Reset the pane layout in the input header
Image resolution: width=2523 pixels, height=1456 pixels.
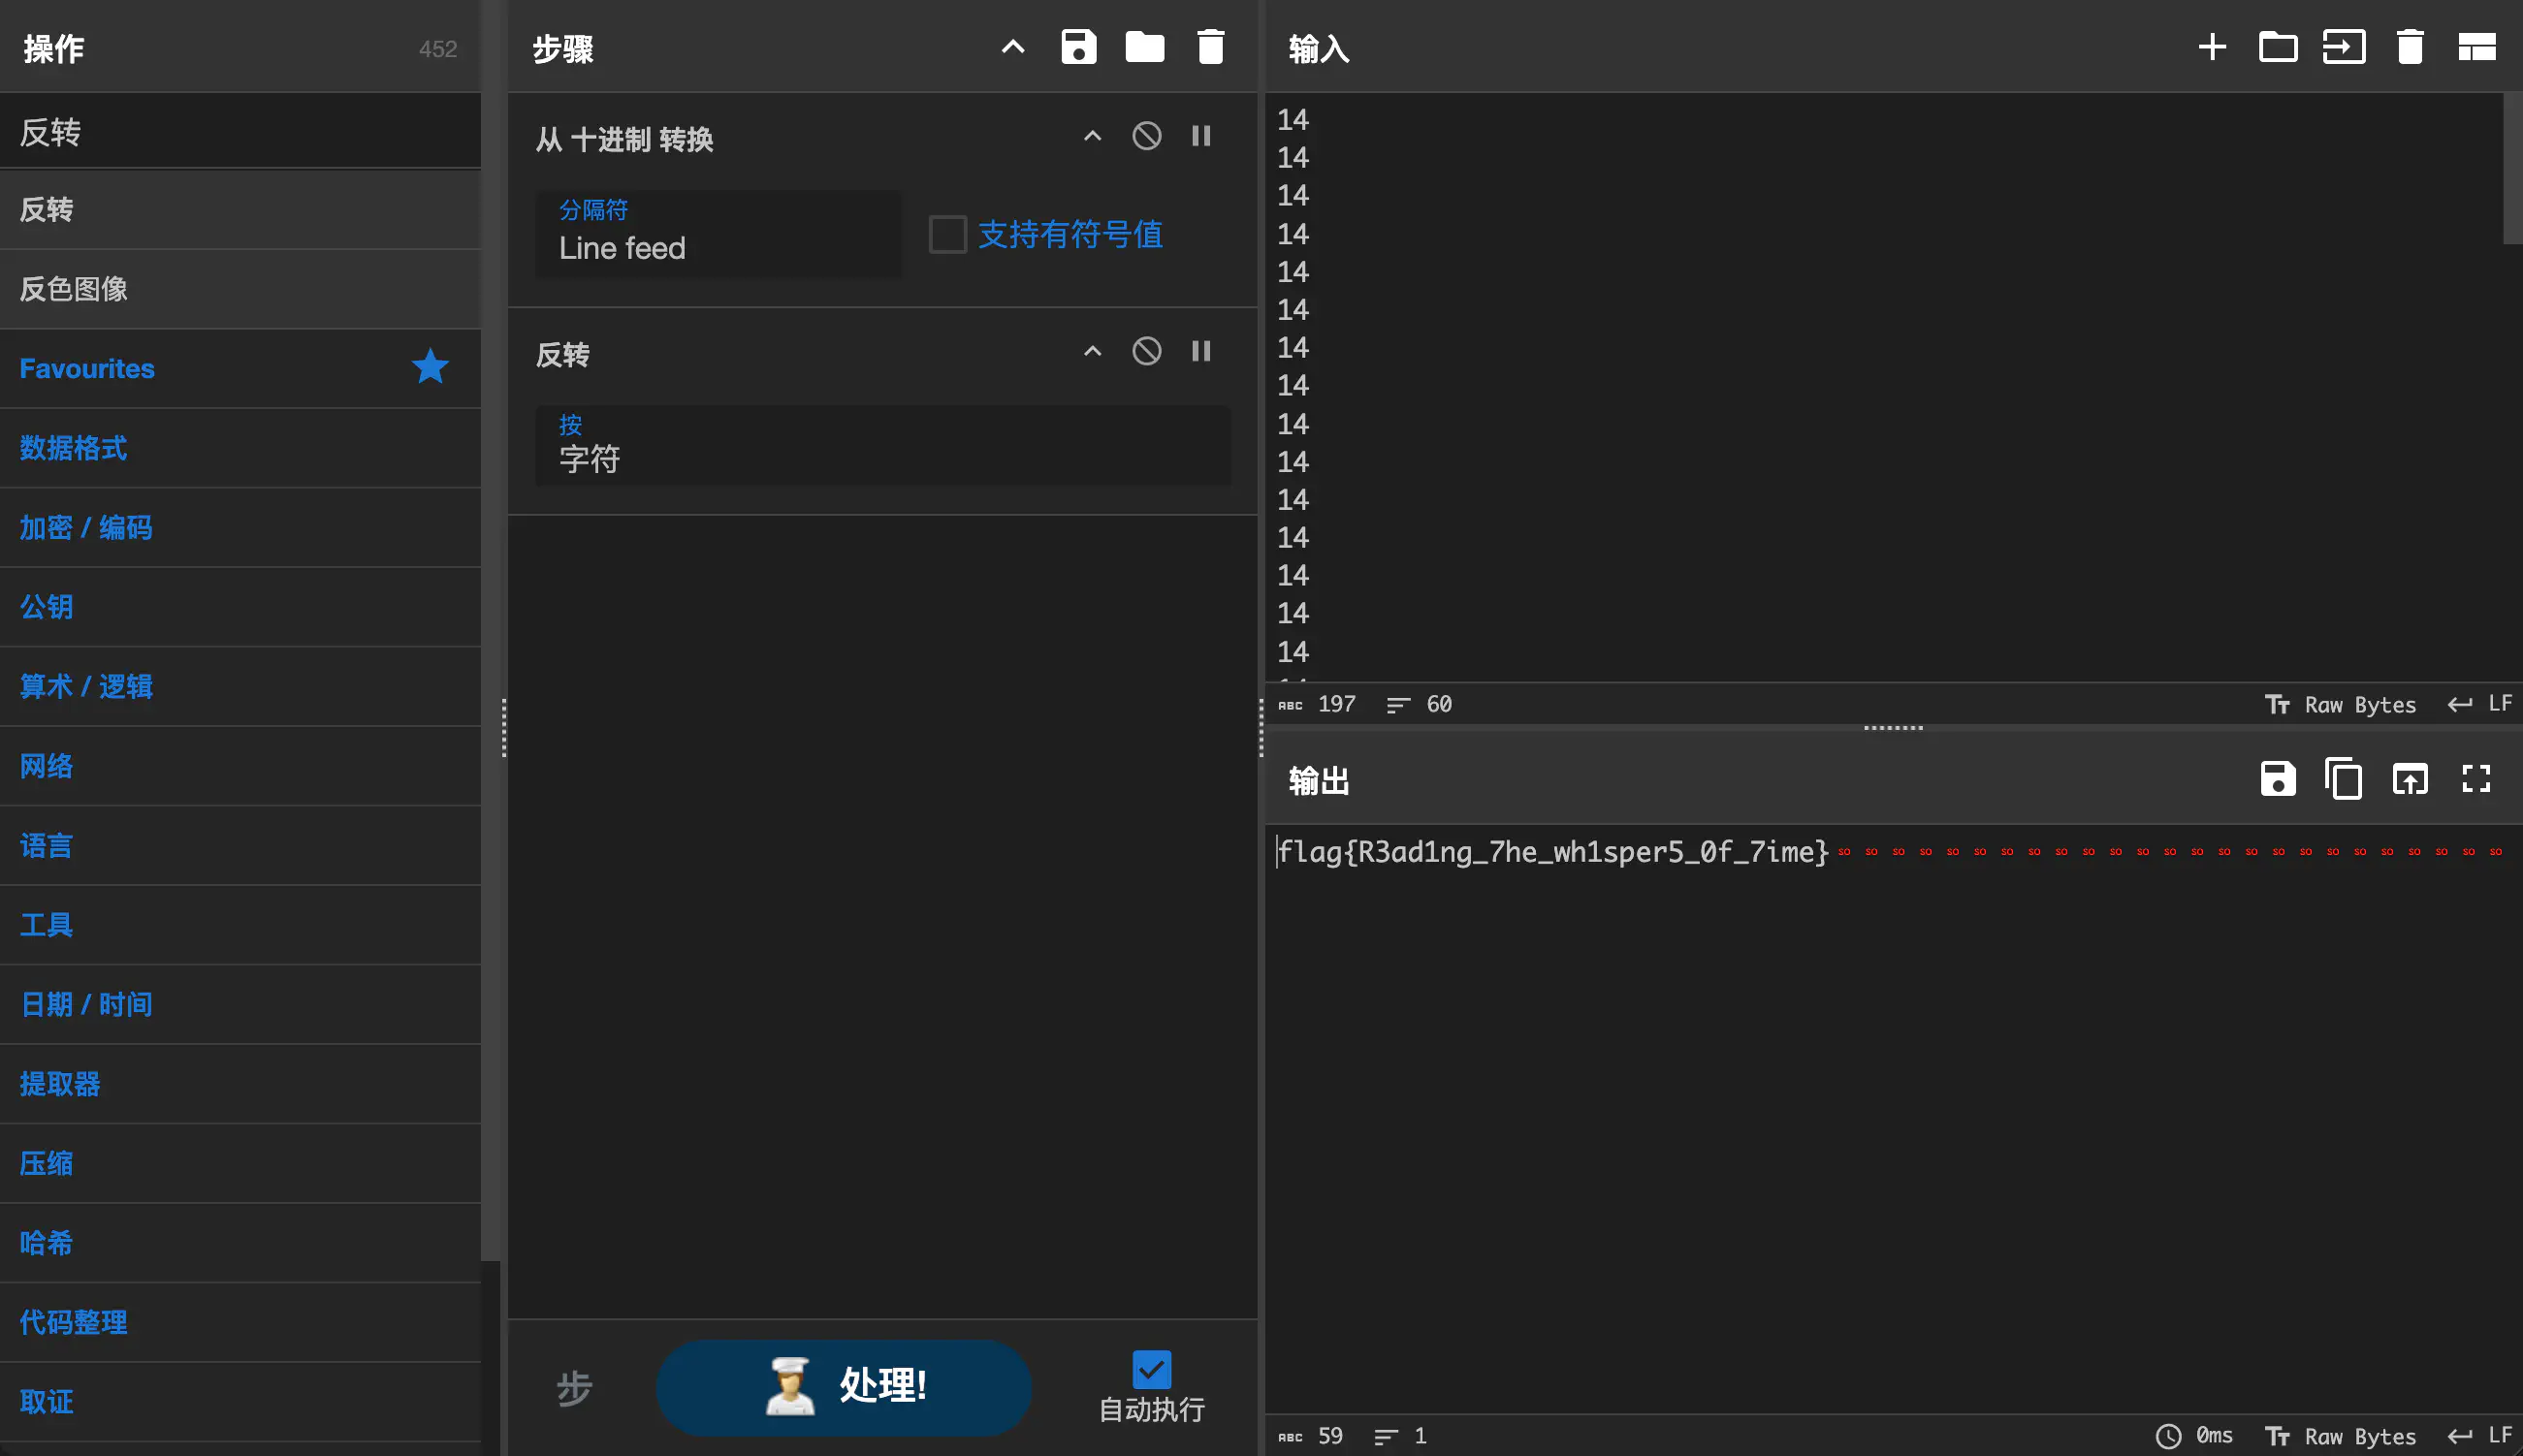coord(2476,47)
